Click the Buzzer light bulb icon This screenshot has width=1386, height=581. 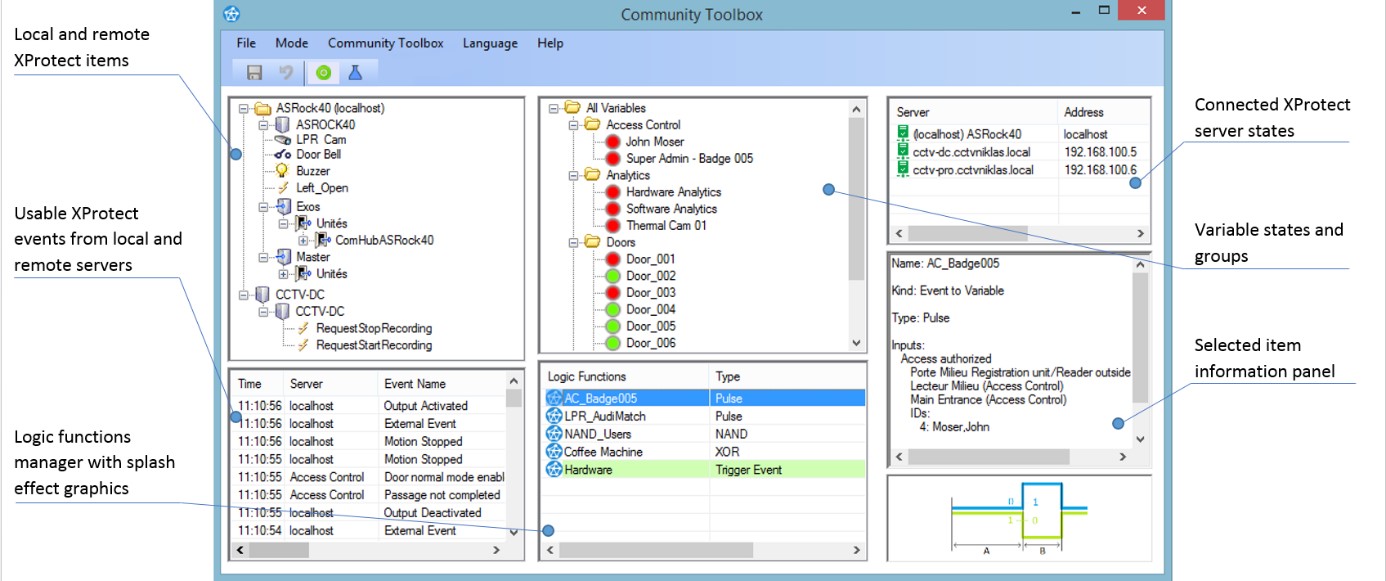(282, 171)
